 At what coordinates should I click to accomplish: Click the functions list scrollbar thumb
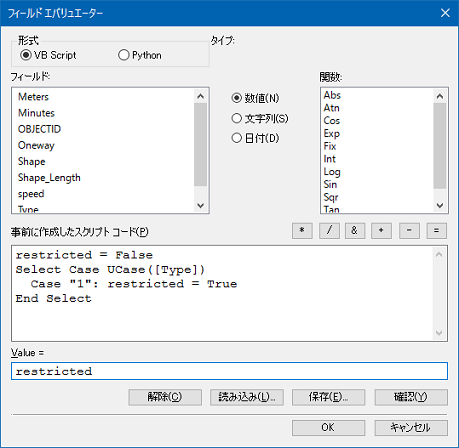[x=440, y=146]
